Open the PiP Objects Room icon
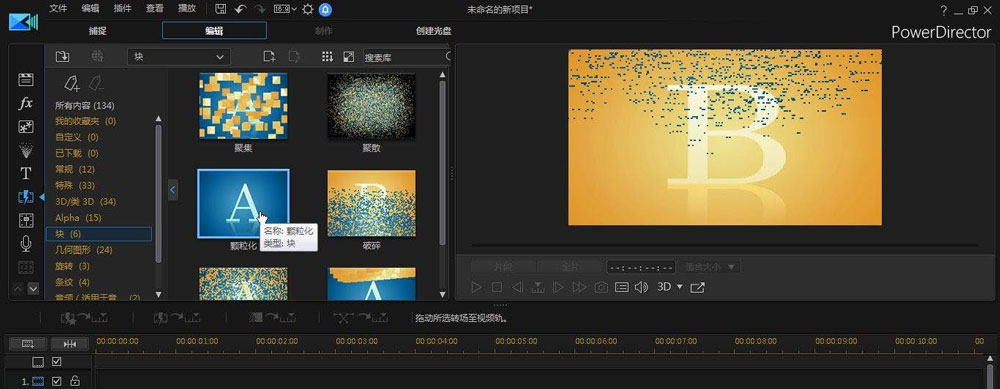This screenshot has height=389, width=1000. 26,126
